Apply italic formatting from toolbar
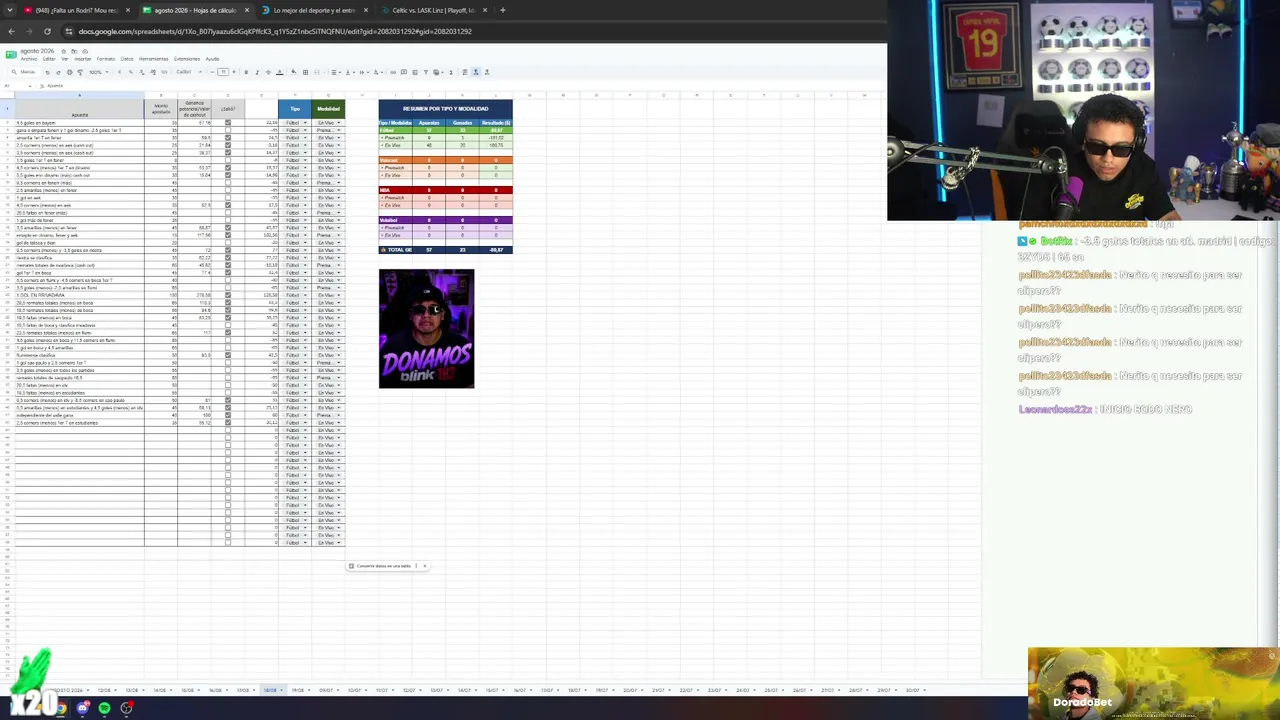The width and height of the screenshot is (1280, 720). [257, 72]
